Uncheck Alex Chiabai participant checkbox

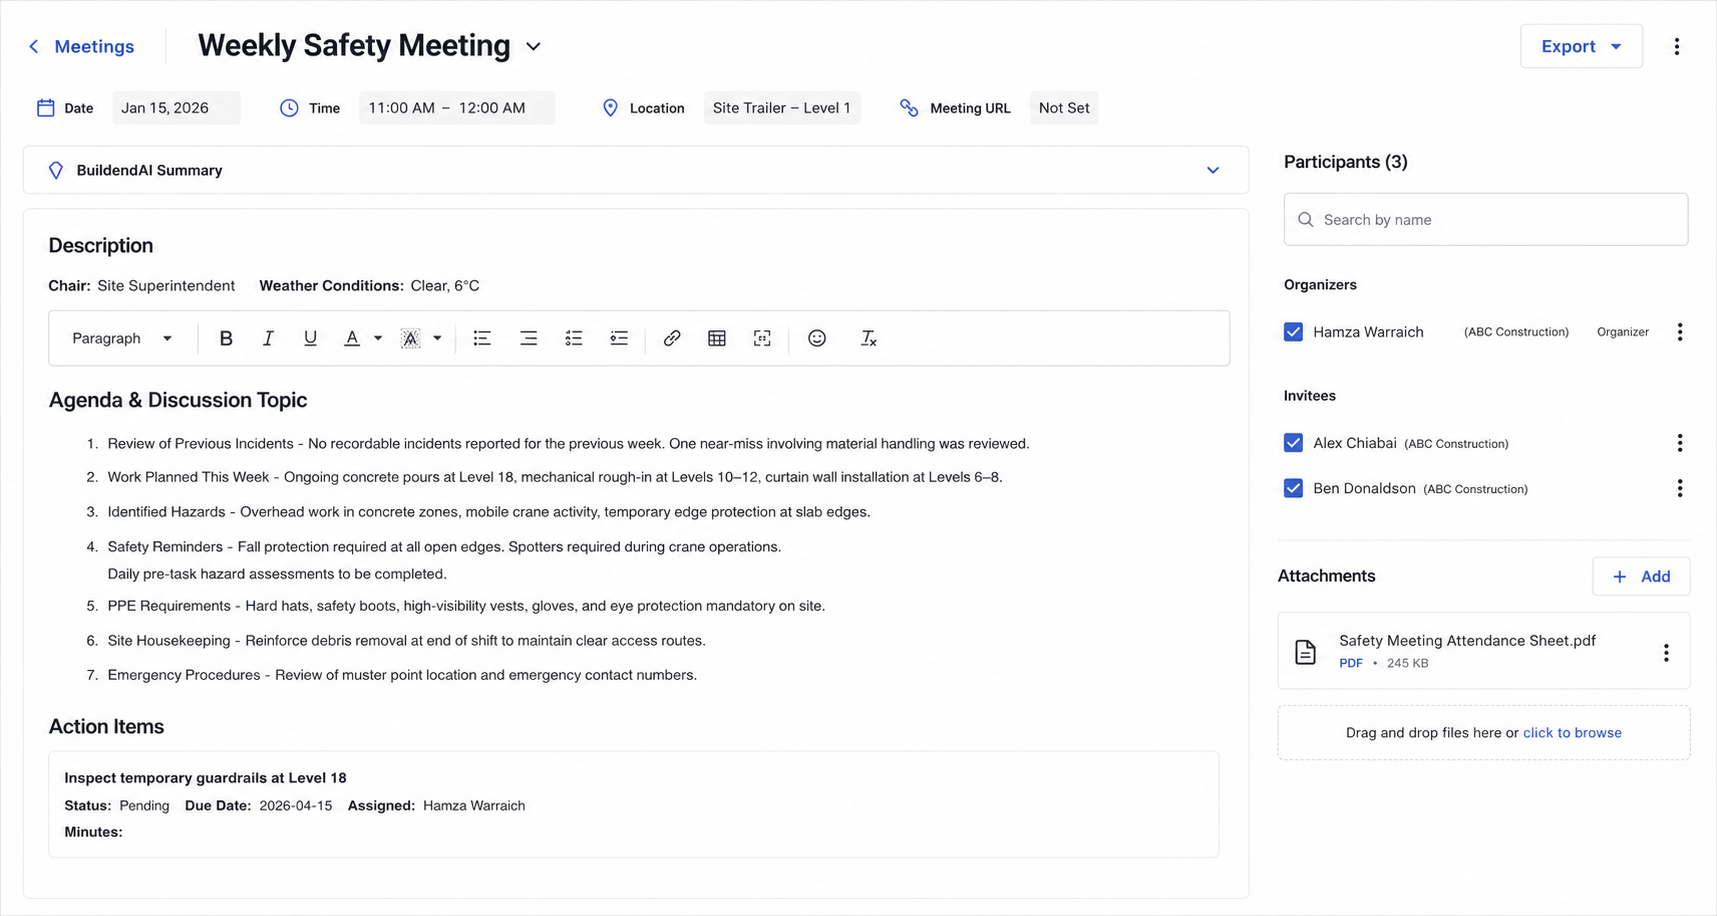1293,443
